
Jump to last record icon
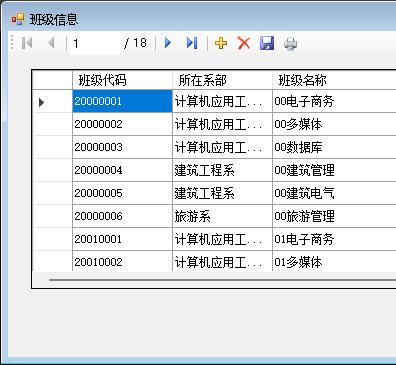(x=192, y=43)
